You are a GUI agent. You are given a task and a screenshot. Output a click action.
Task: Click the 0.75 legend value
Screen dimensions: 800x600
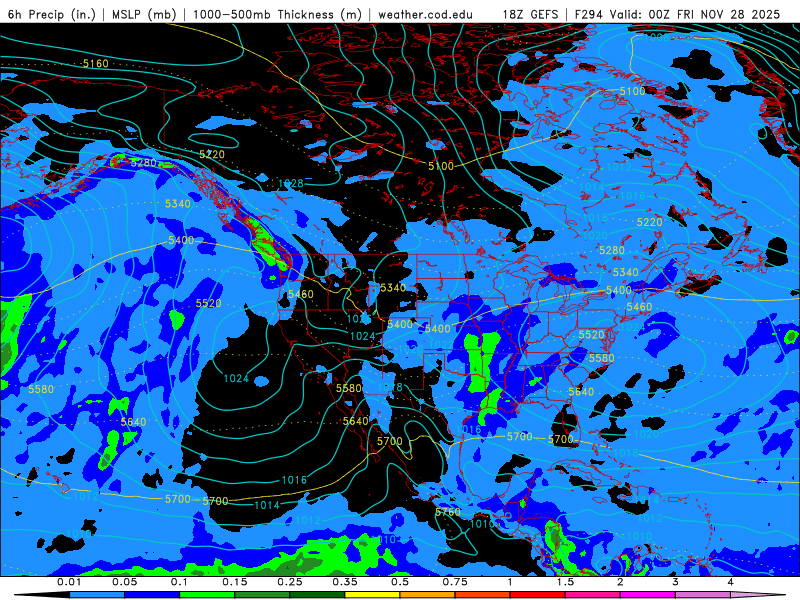(x=455, y=582)
